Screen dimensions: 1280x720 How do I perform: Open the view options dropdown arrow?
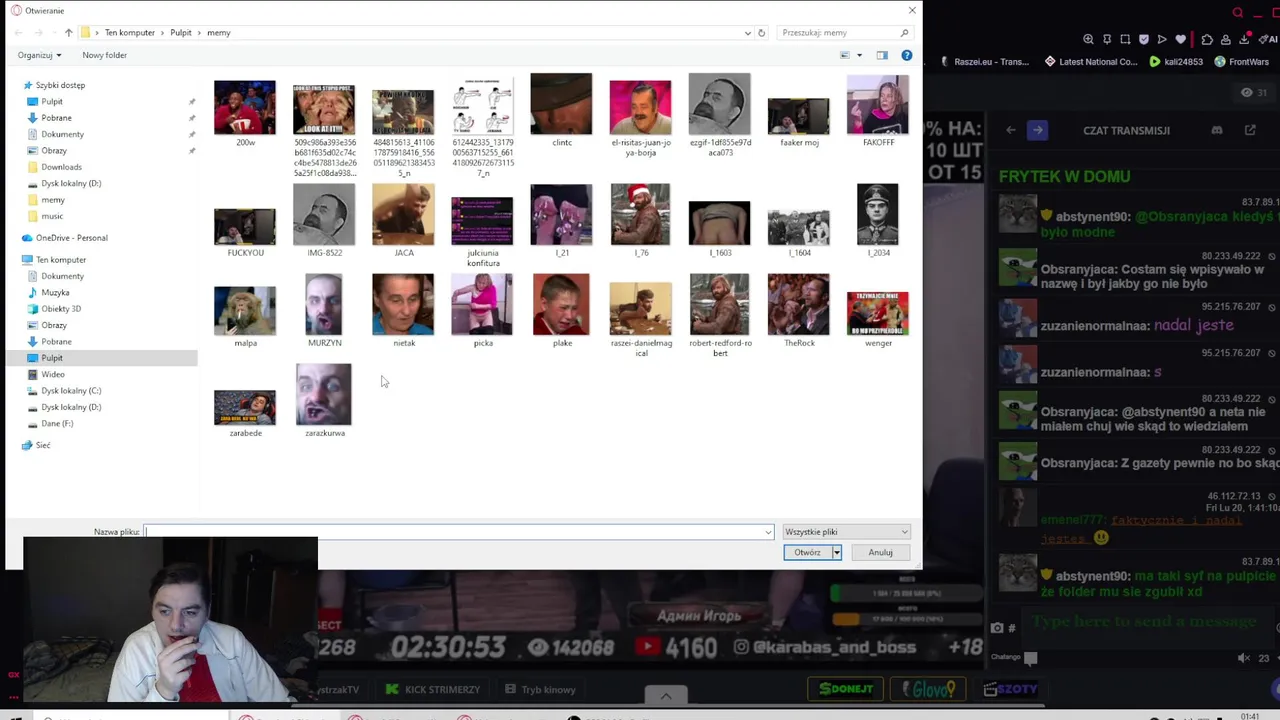[x=859, y=55]
